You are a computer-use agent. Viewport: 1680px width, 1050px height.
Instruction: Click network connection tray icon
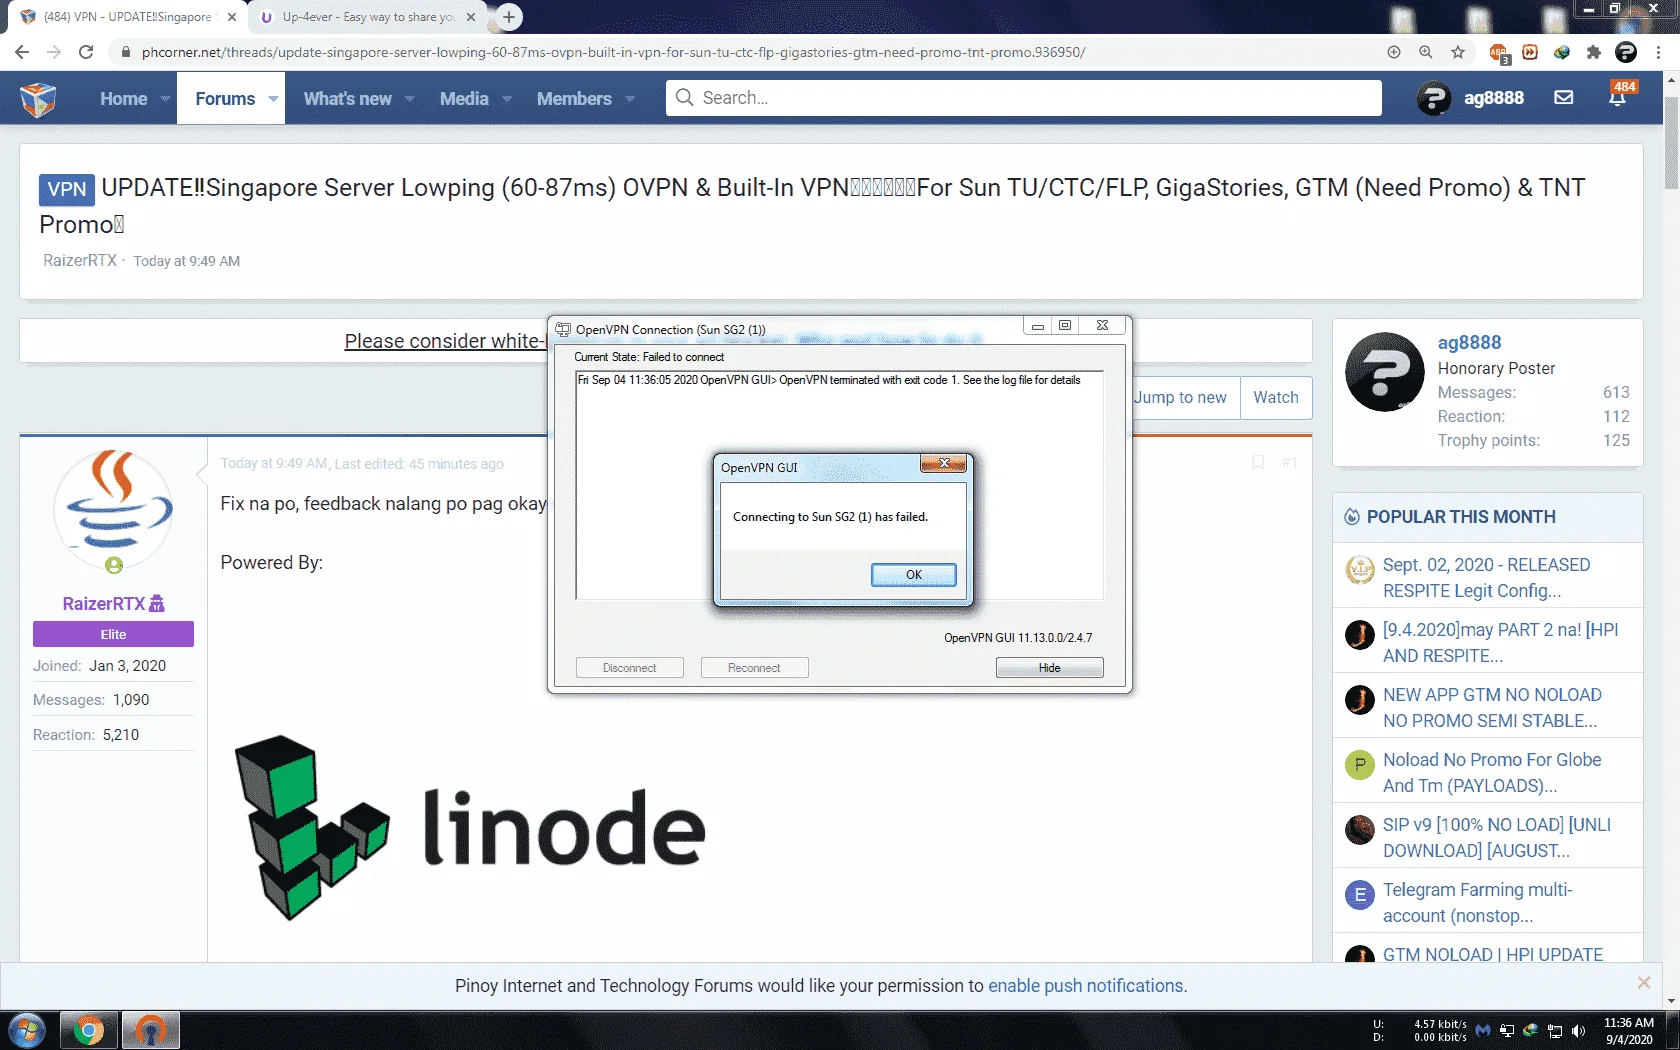tap(1555, 1030)
